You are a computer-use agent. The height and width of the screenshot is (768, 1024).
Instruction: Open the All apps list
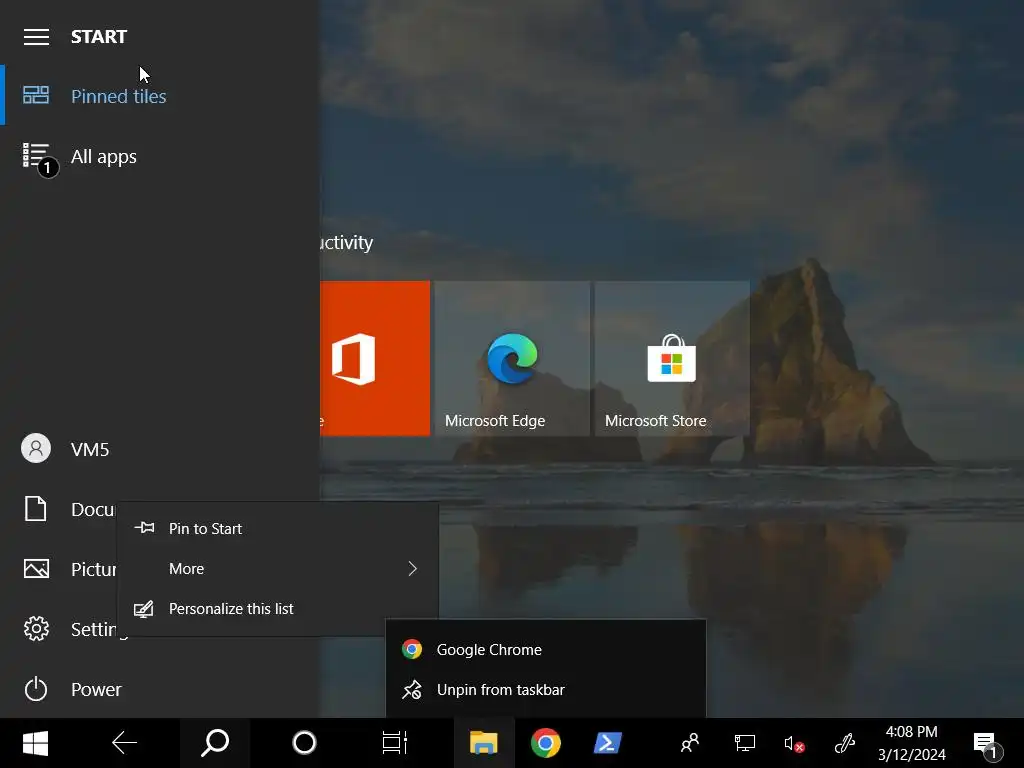coord(160,156)
